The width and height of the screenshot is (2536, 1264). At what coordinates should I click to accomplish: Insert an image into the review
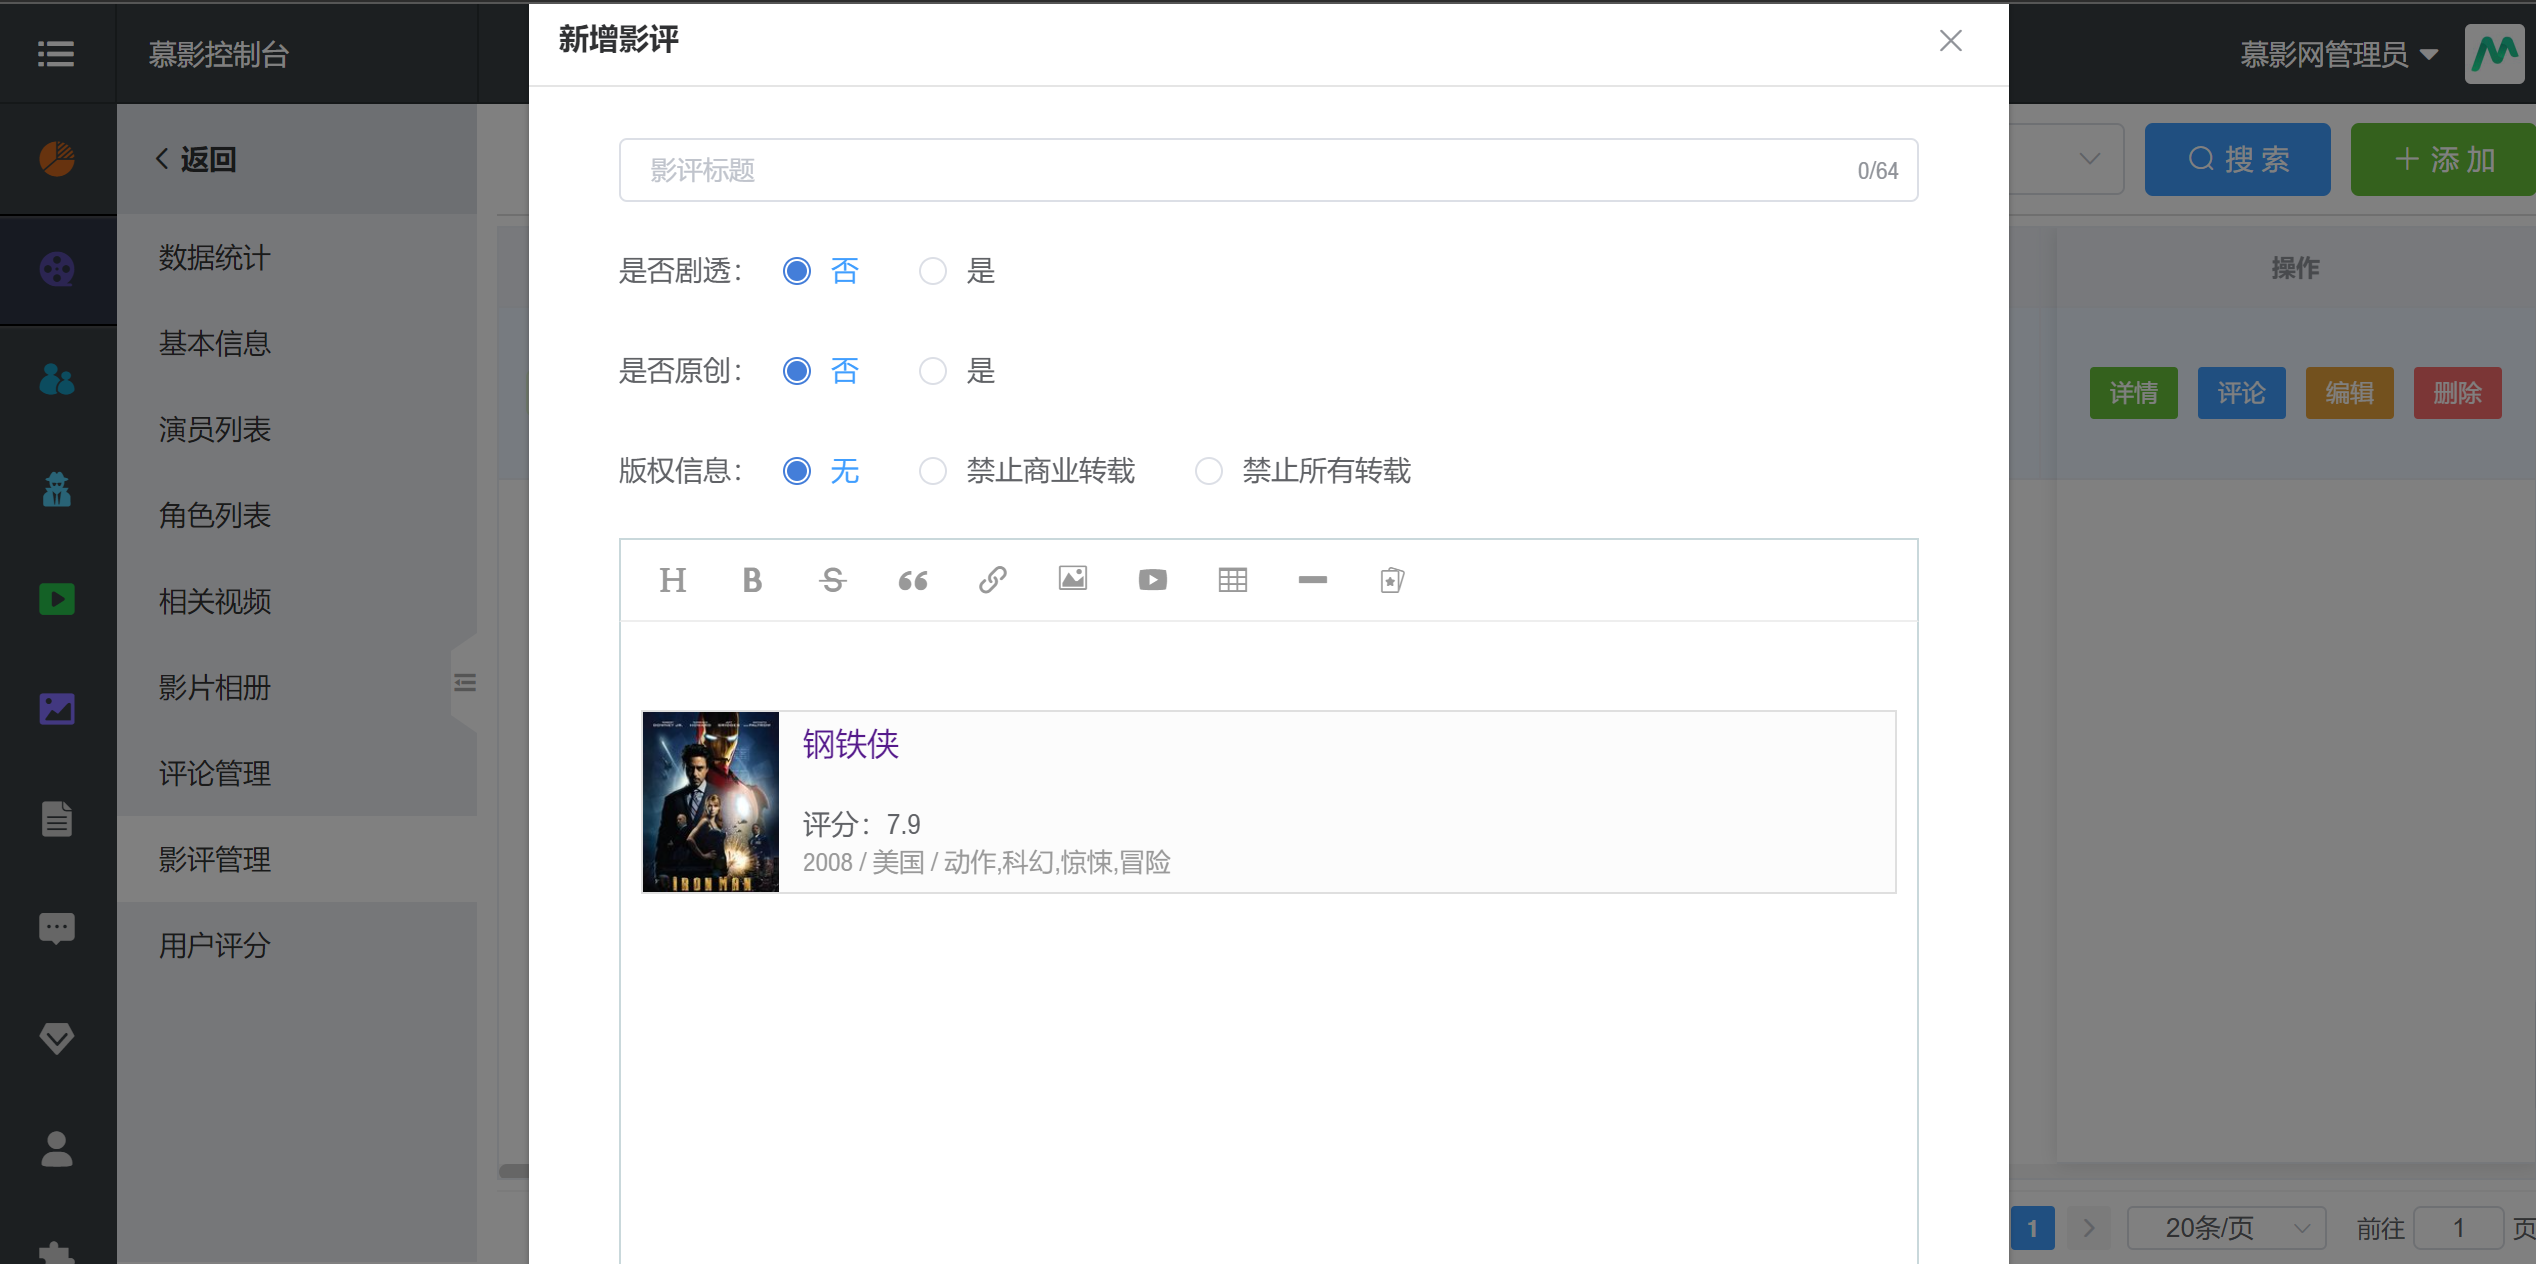coord(1072,580)
